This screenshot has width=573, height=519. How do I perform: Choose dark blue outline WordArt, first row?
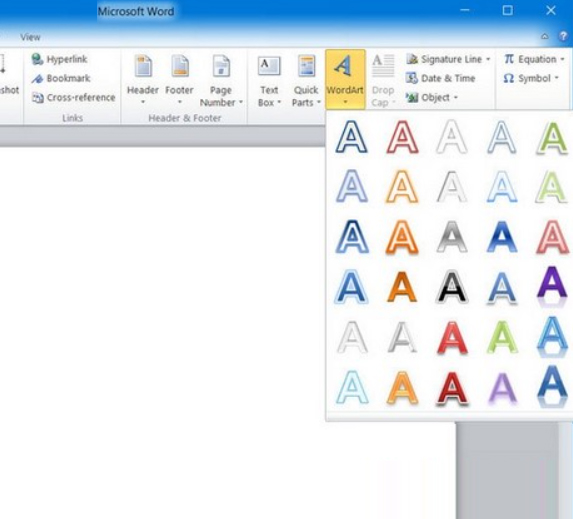pyautogui.click(x=351, y=136)
